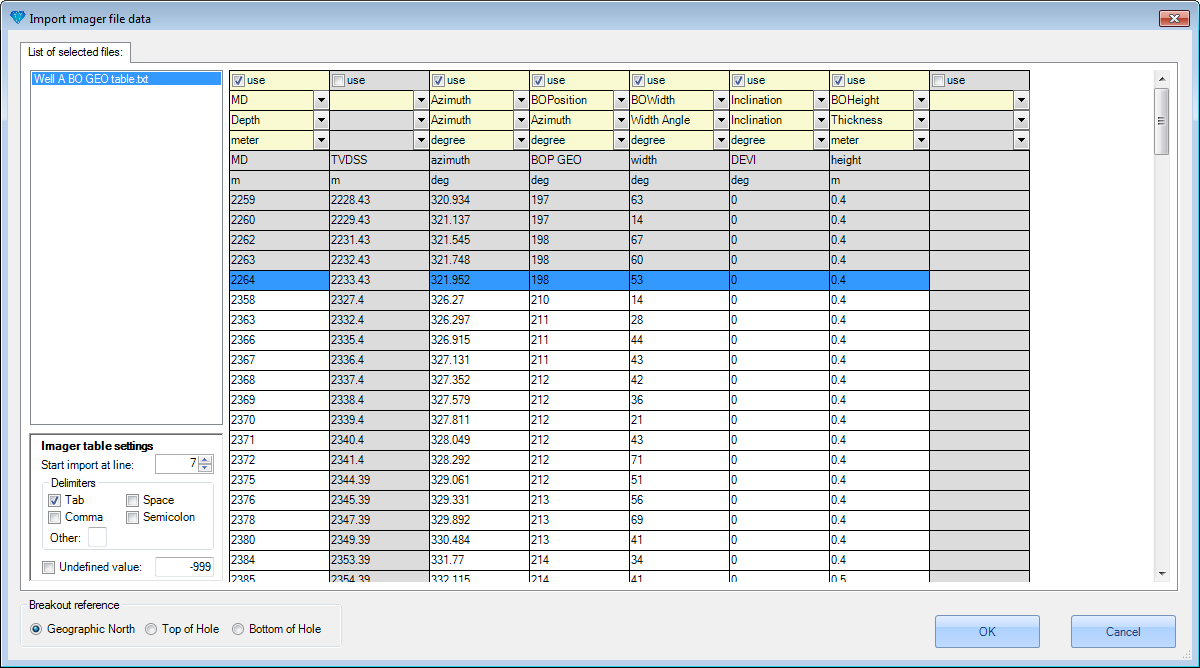Click the Other delimiter text field
This screenshot has width=1200, height=668.
click(97, 538)
